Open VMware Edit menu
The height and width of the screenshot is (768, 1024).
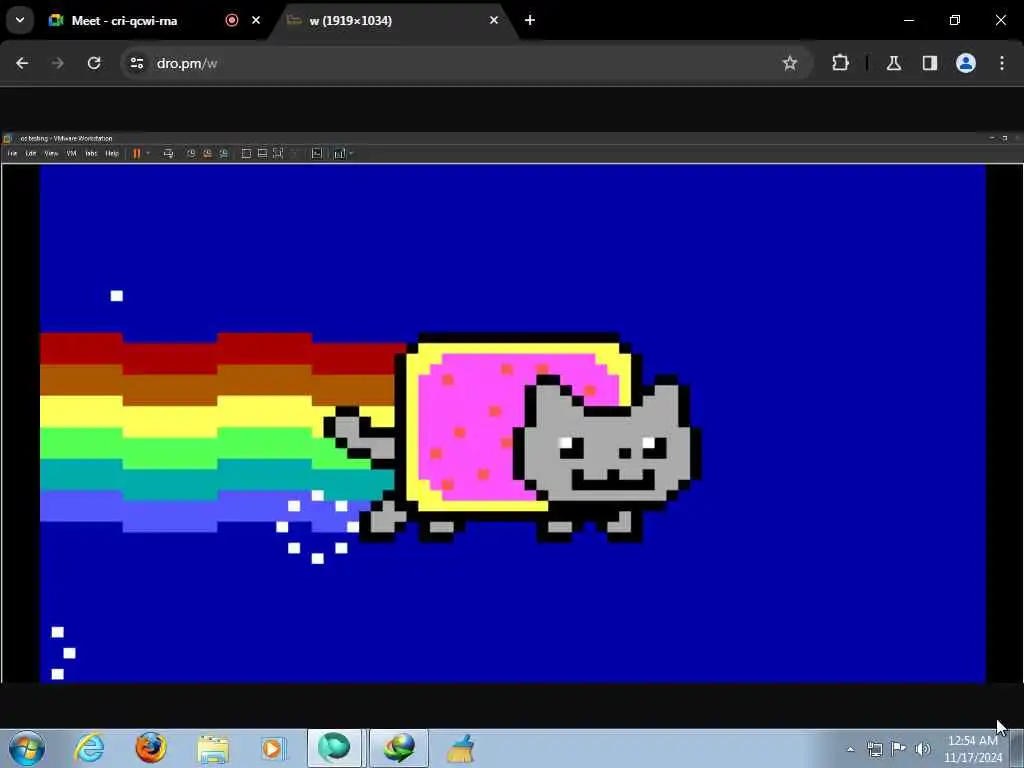[x=31, y=153]
